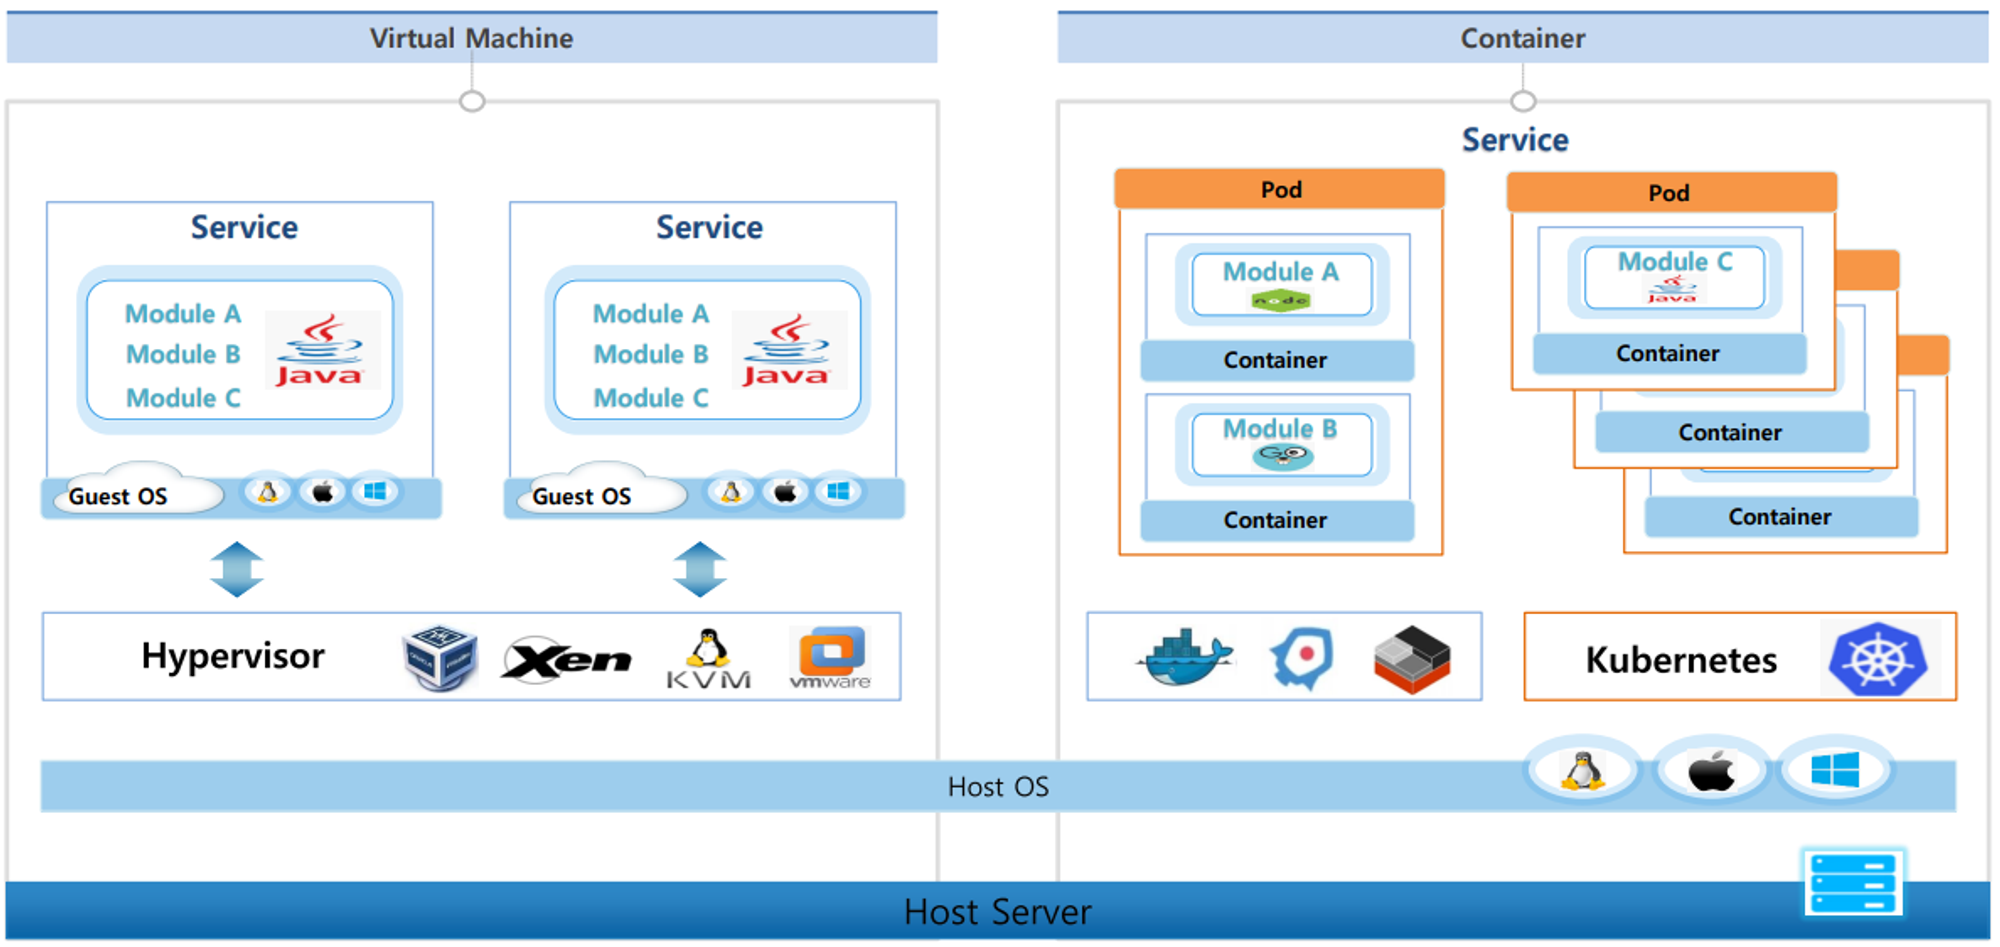Click the Host OS label
This screenshot has width=2000, height=947.
[998, 787]
